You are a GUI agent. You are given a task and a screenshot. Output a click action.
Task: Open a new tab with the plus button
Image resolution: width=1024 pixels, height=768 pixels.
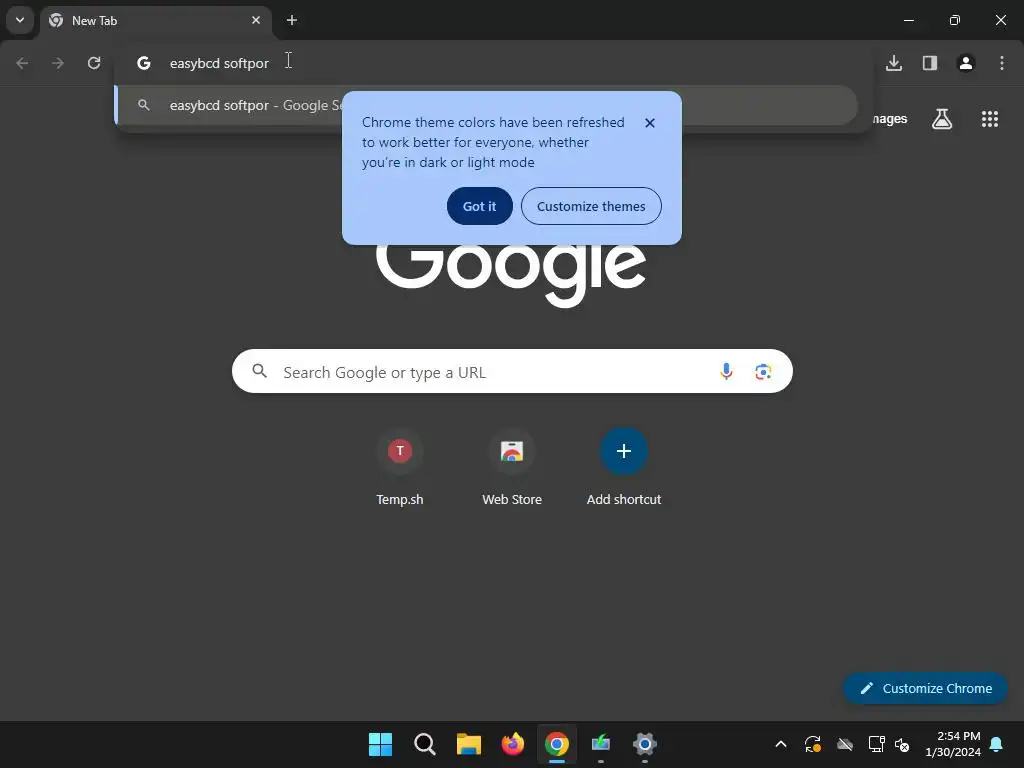coord(292,20)
